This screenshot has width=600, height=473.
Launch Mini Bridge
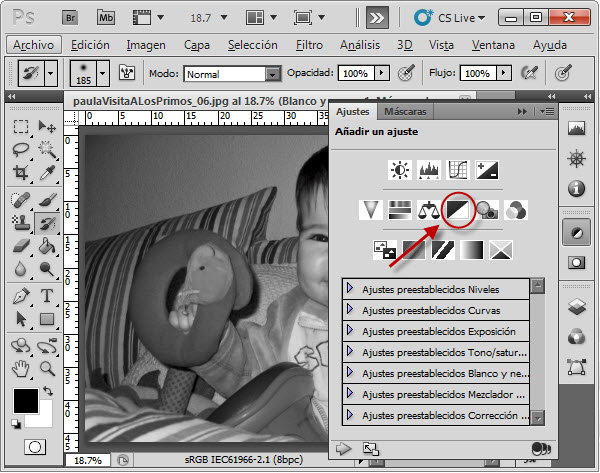(x=106, y=18)
